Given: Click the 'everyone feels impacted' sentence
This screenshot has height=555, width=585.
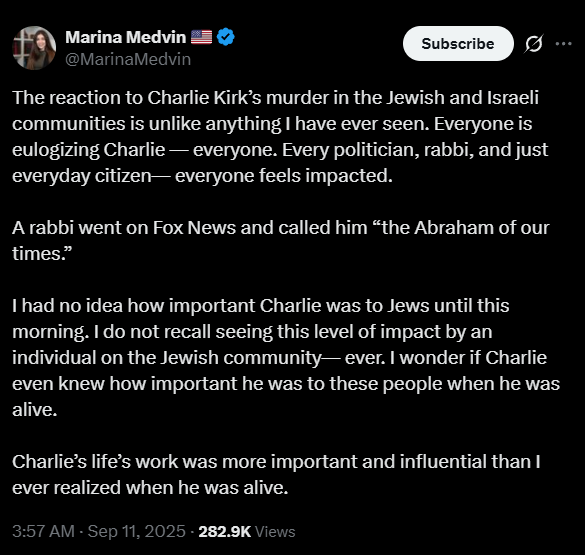Looking at the screenshot, I should click(284, 175).
